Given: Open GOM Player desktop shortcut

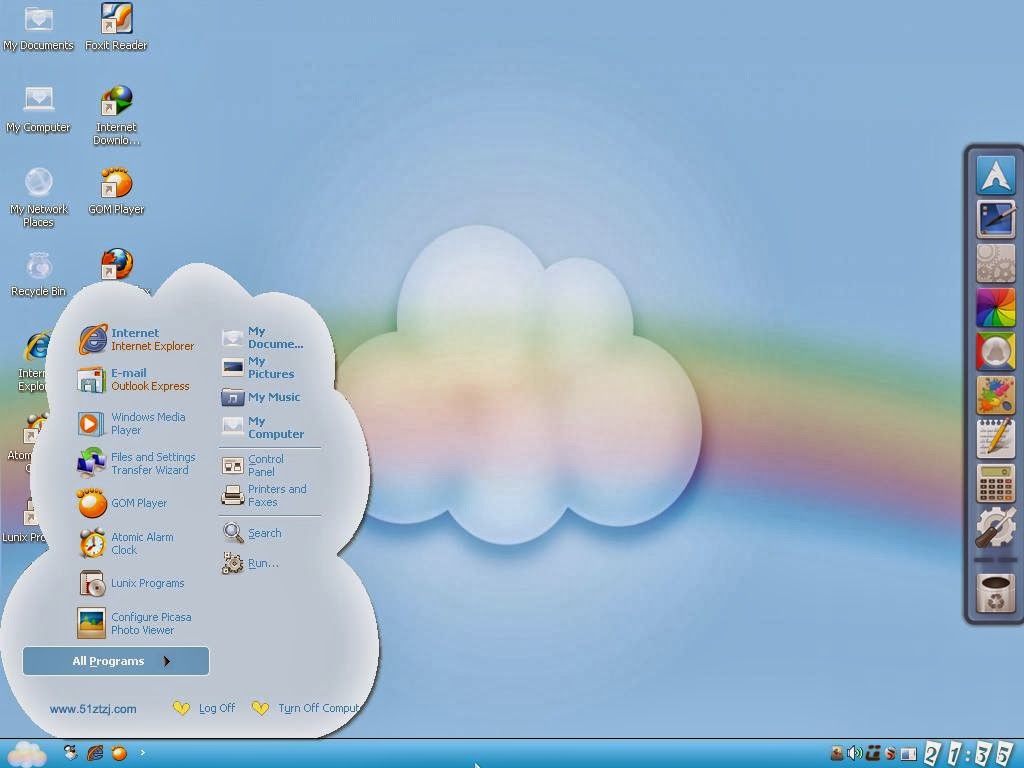Looking at the screenshot, I should (116, 191).
